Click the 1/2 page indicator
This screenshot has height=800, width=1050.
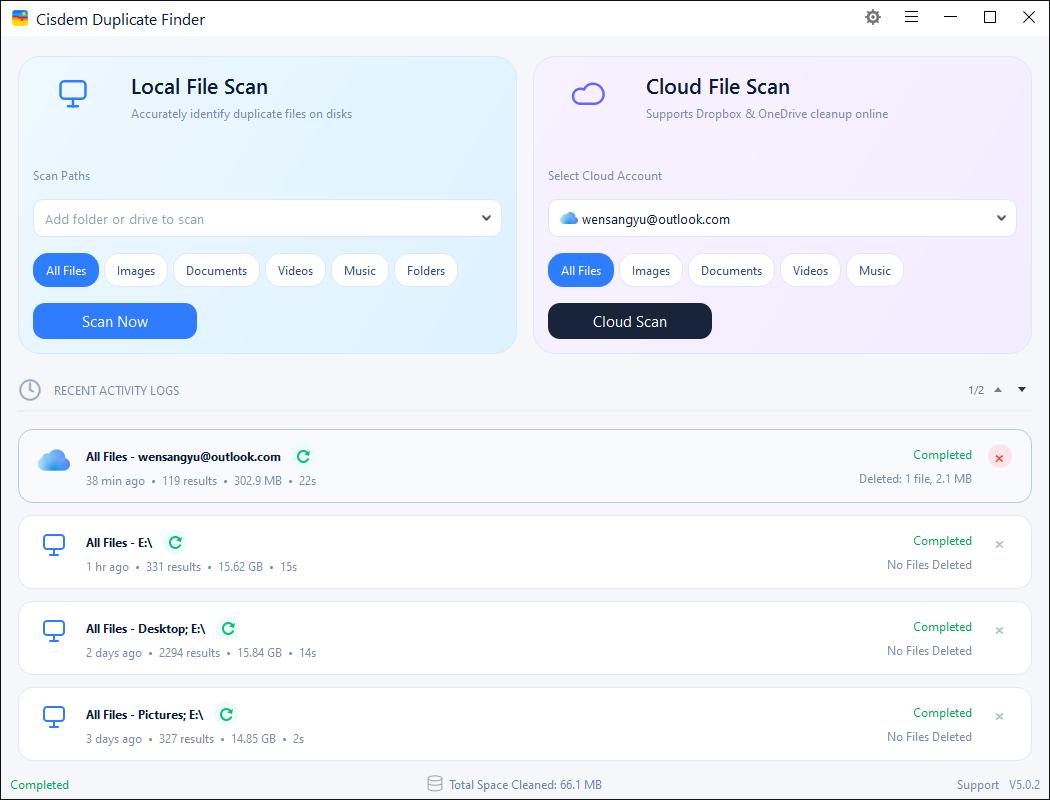976,390
